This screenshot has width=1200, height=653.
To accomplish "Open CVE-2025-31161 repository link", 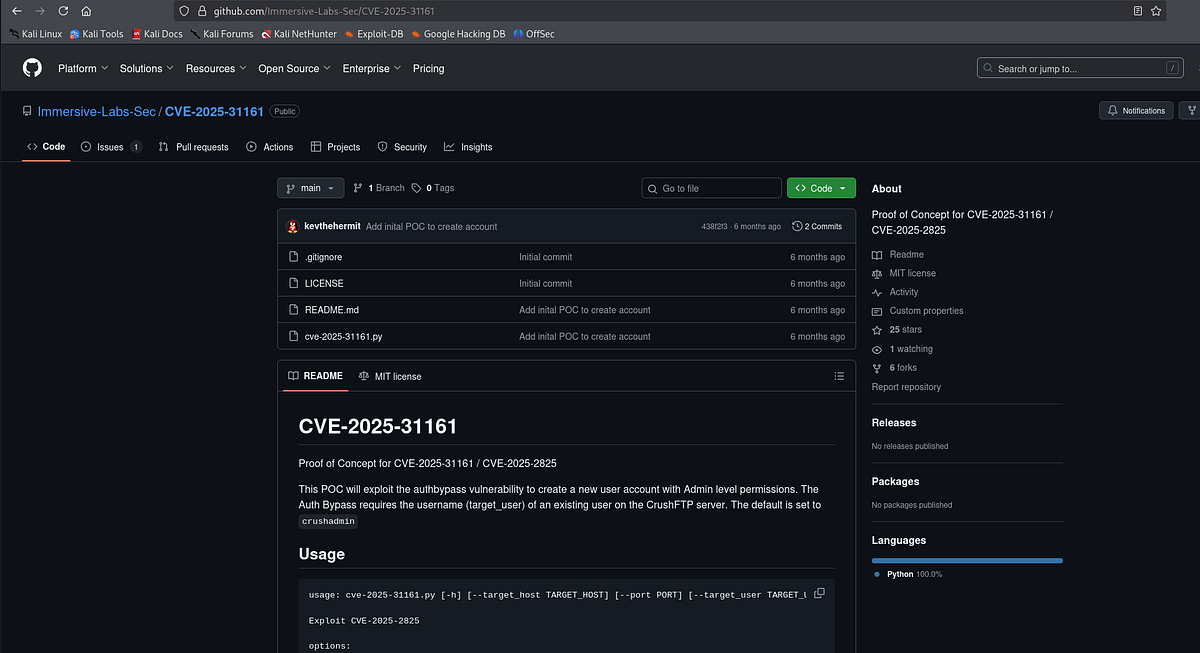I will pyautogui.click(x=214, y=111).
